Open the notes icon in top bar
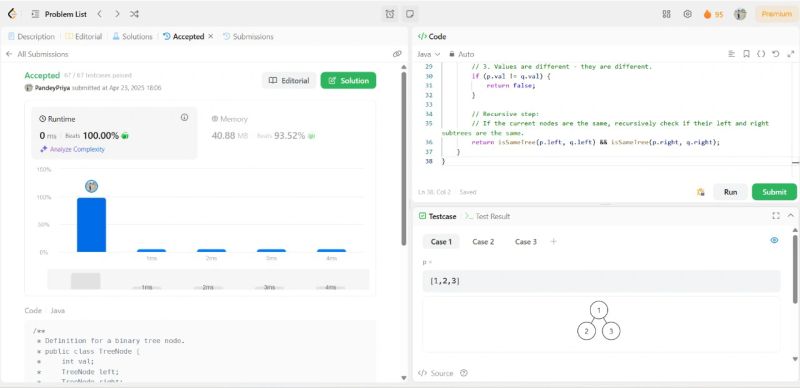 409,14
